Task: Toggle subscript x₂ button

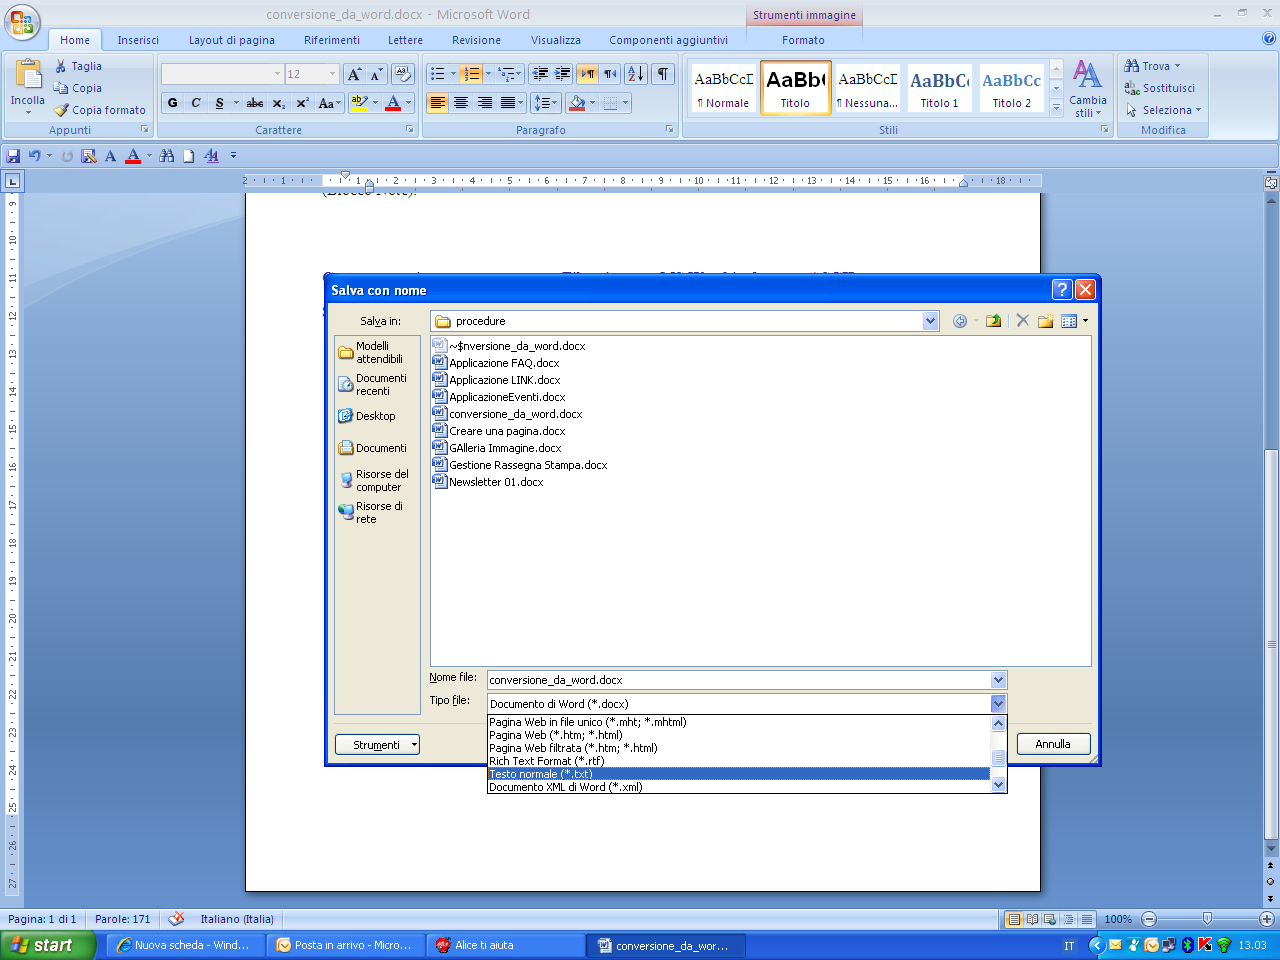Action: pos(279,103)
